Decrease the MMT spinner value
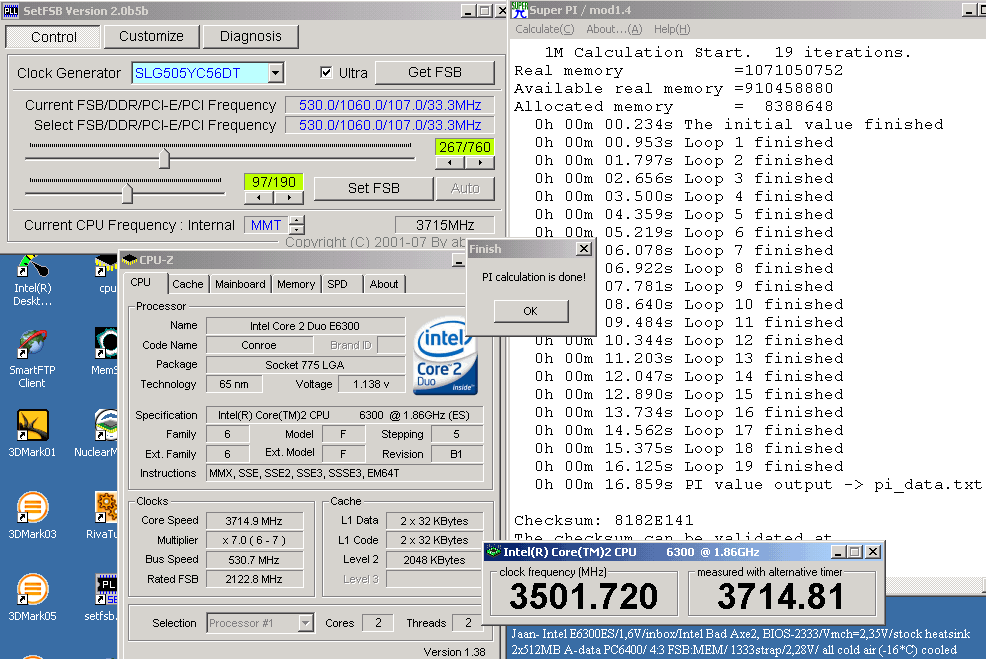986x659 pixels. (x=297, y=230)
